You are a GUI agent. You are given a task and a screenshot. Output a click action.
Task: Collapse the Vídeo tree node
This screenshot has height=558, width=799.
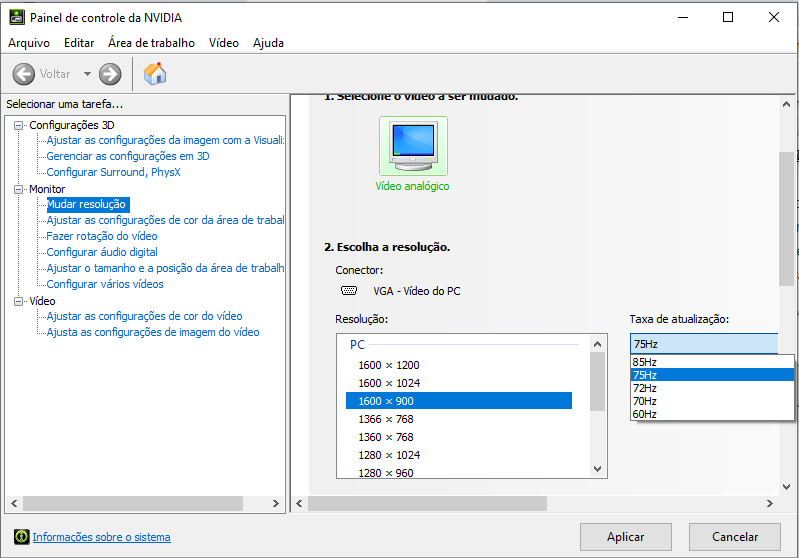[x=19, y=301]
